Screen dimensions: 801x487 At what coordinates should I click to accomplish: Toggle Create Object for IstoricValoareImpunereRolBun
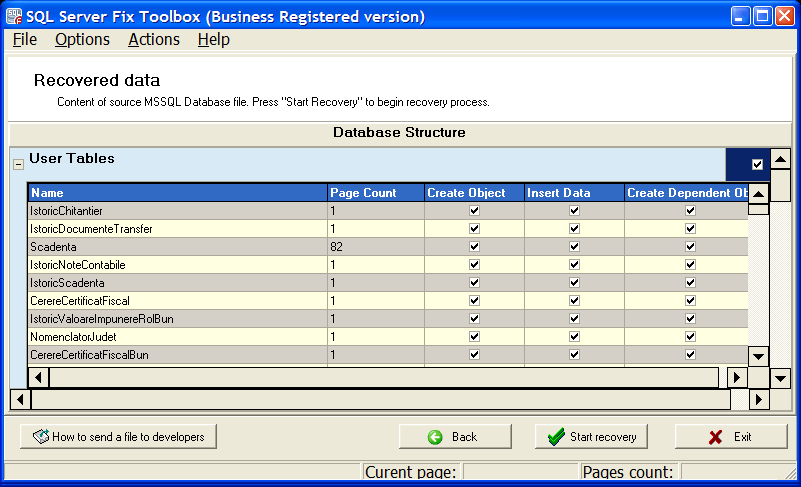(x=474, y=318)
